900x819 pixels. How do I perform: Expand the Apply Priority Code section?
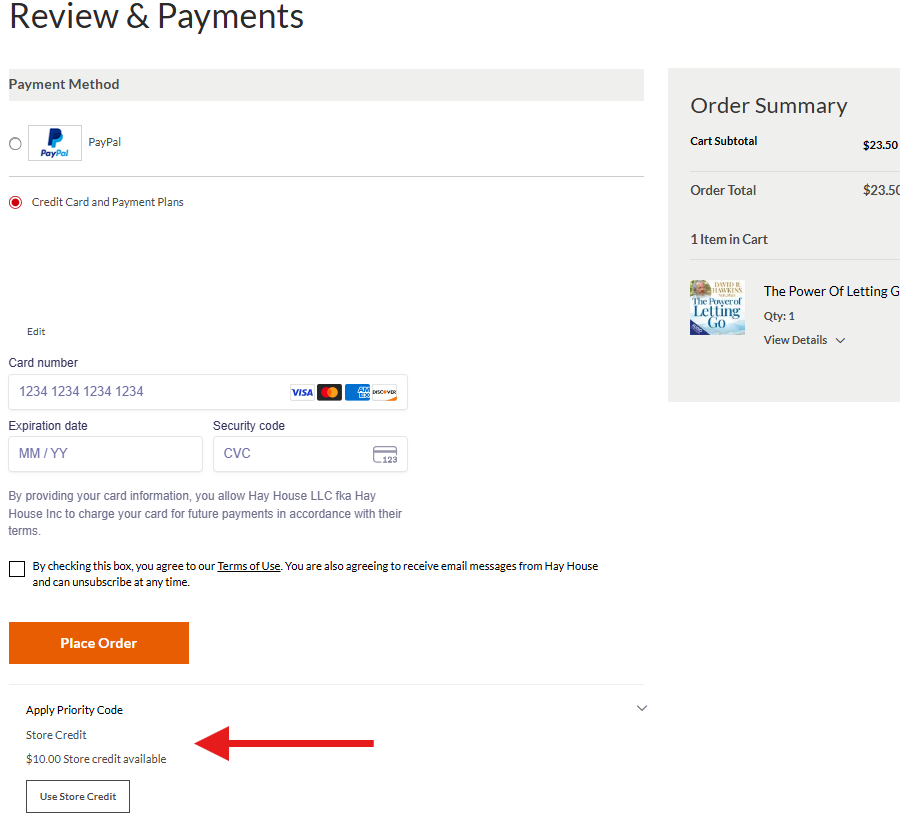[642, 709]
